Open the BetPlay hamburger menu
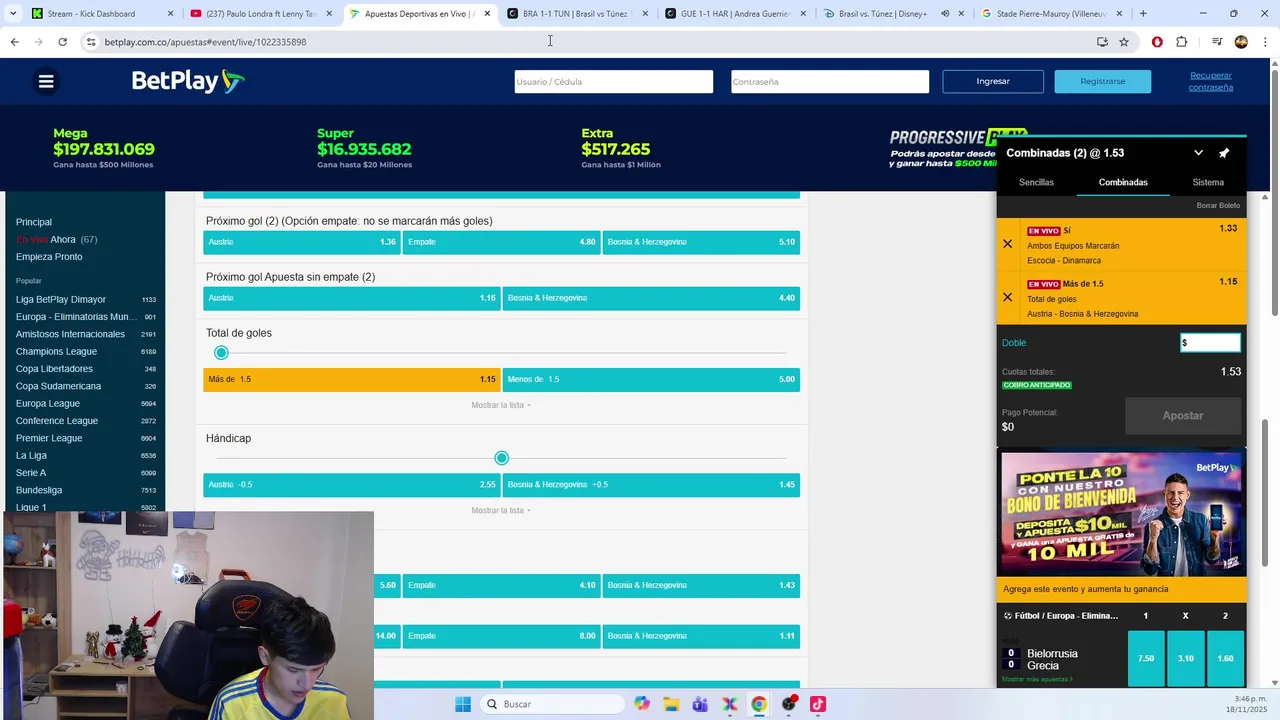1280x720 pixels. tap(46, 82)
